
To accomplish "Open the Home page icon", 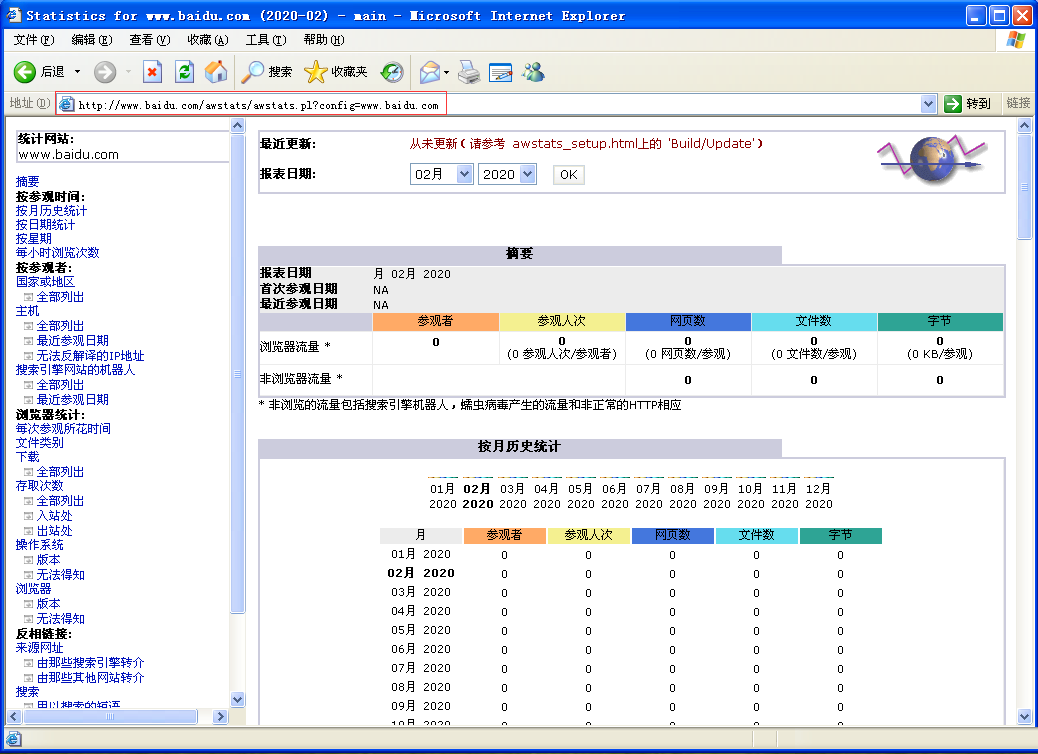I will tap(216, 72).
